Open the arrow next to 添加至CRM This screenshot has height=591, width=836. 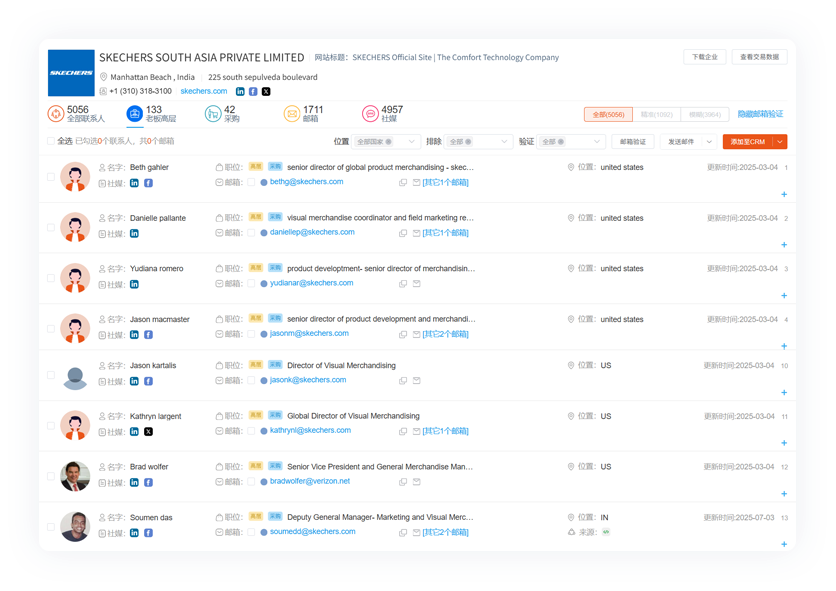780,142
